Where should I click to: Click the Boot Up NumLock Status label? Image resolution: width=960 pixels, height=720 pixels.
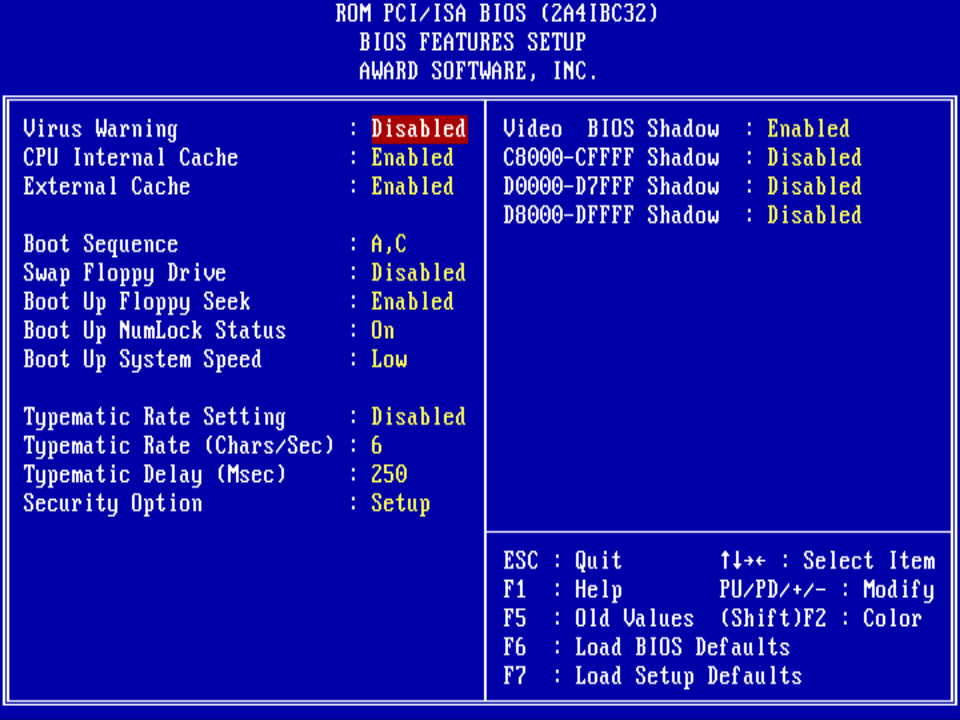155,331
